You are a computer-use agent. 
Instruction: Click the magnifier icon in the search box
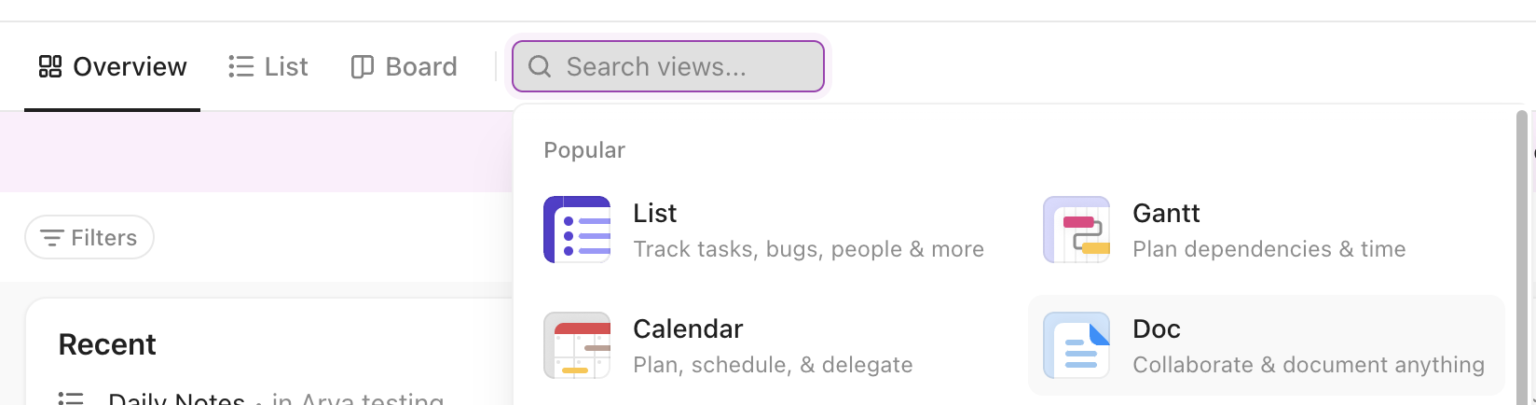pos(540,67)
